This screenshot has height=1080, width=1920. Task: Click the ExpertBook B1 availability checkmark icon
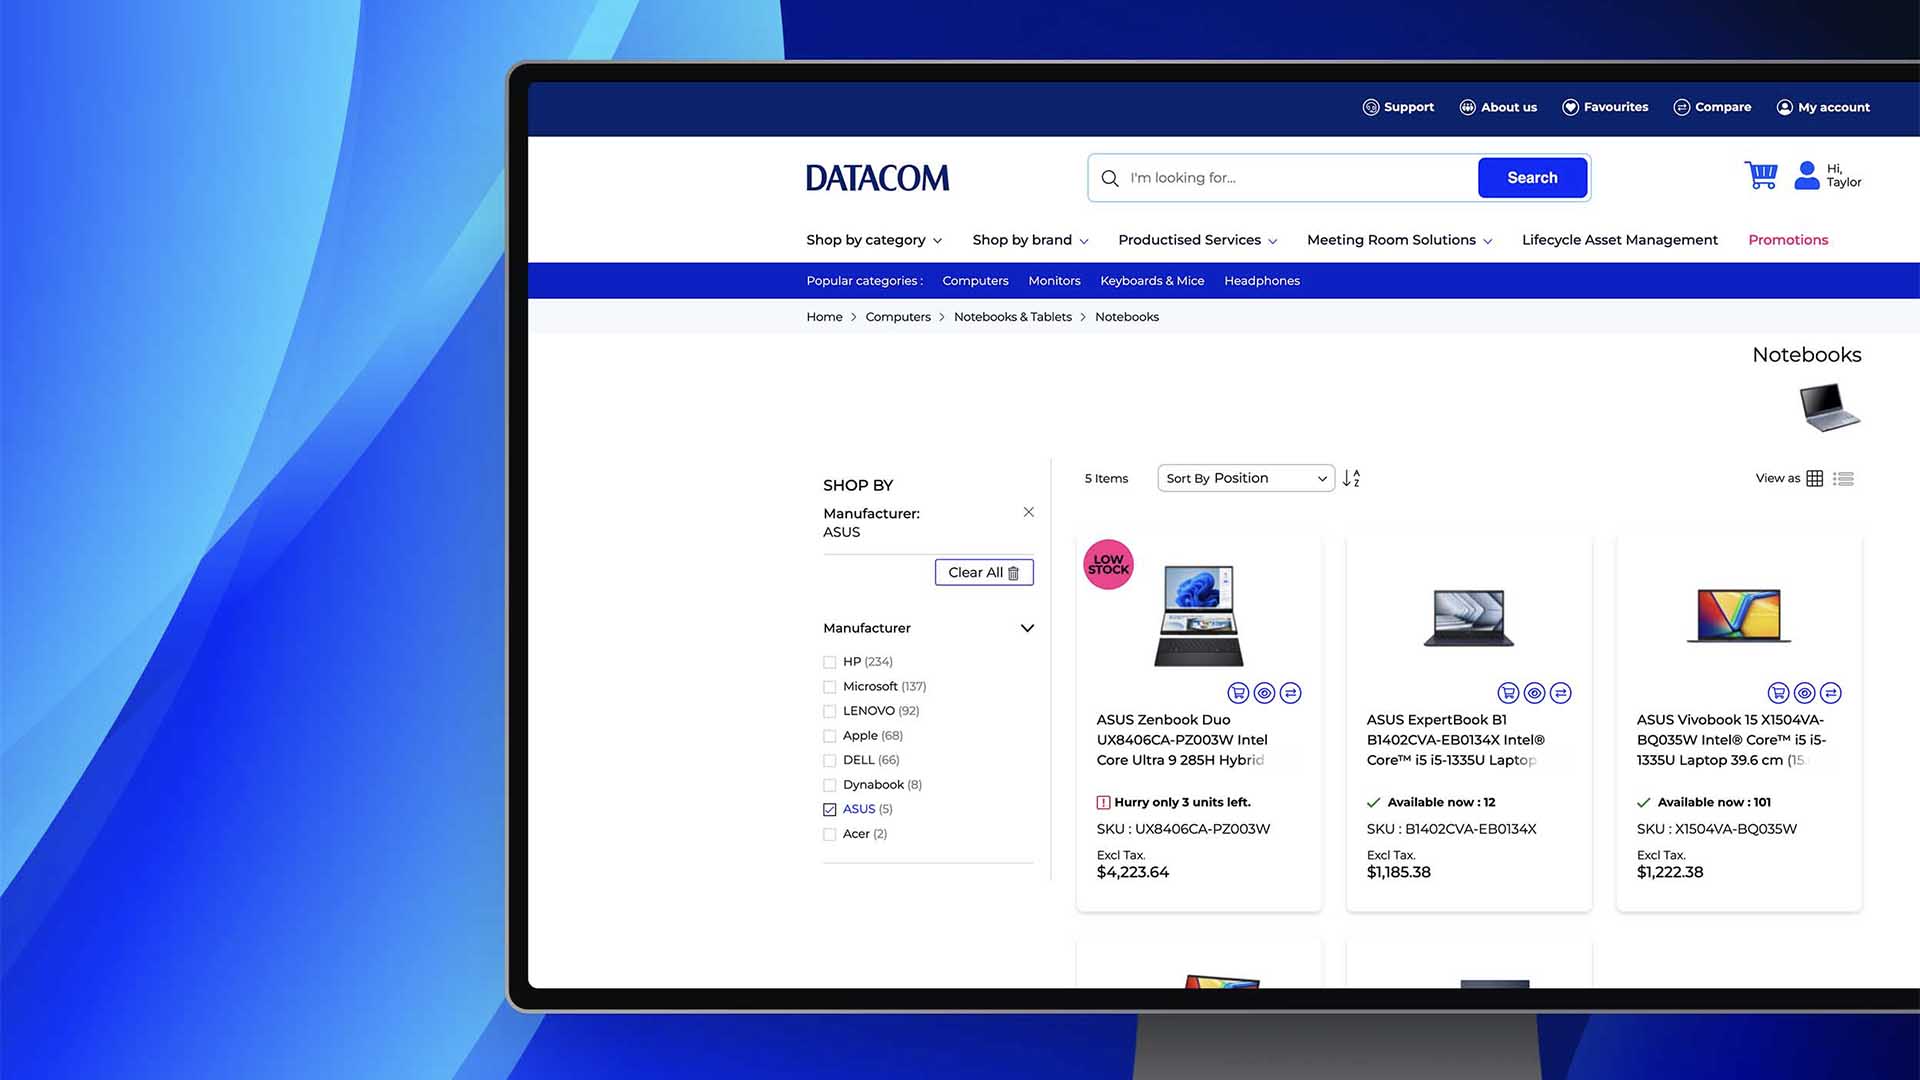[1373, 802]
